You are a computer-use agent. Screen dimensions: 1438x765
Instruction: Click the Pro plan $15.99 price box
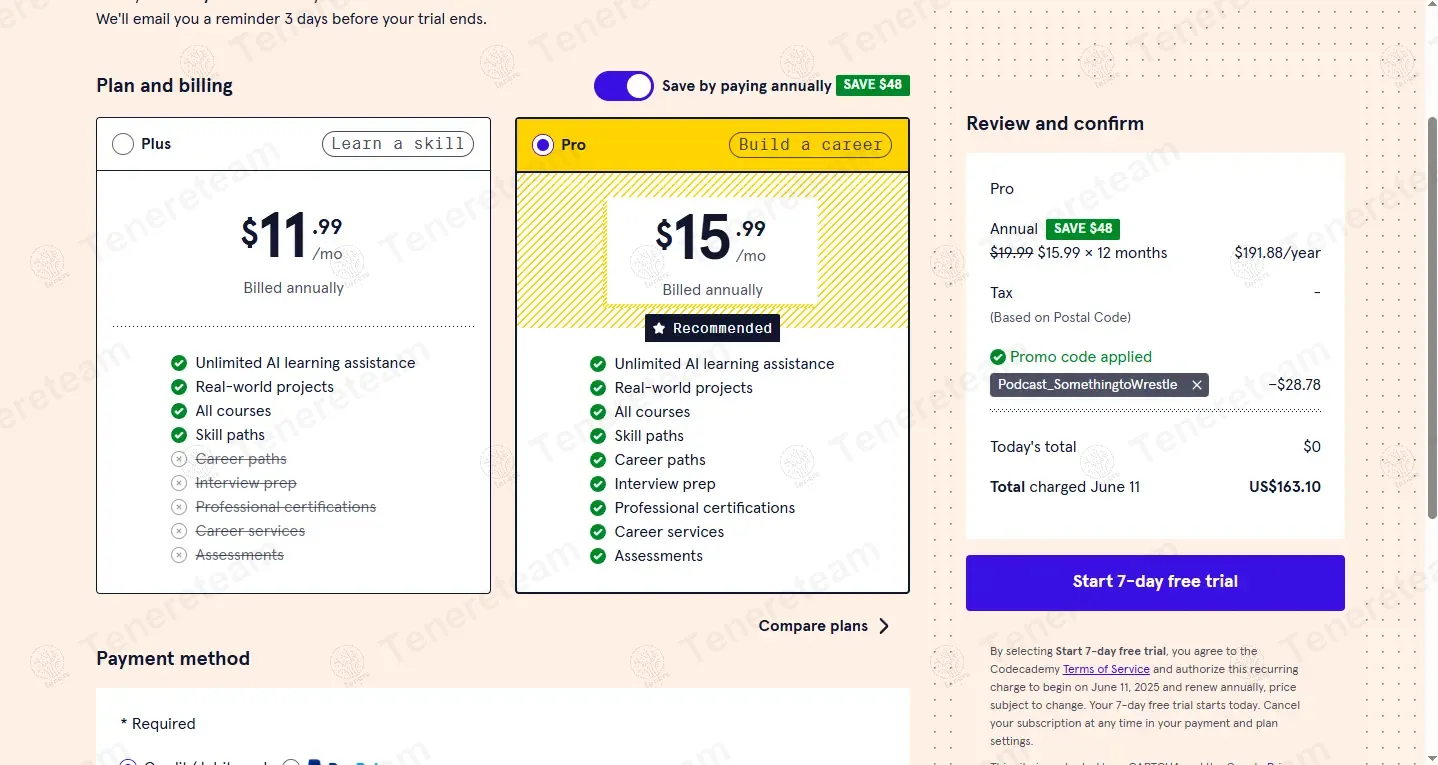click(x=712, y=250)
